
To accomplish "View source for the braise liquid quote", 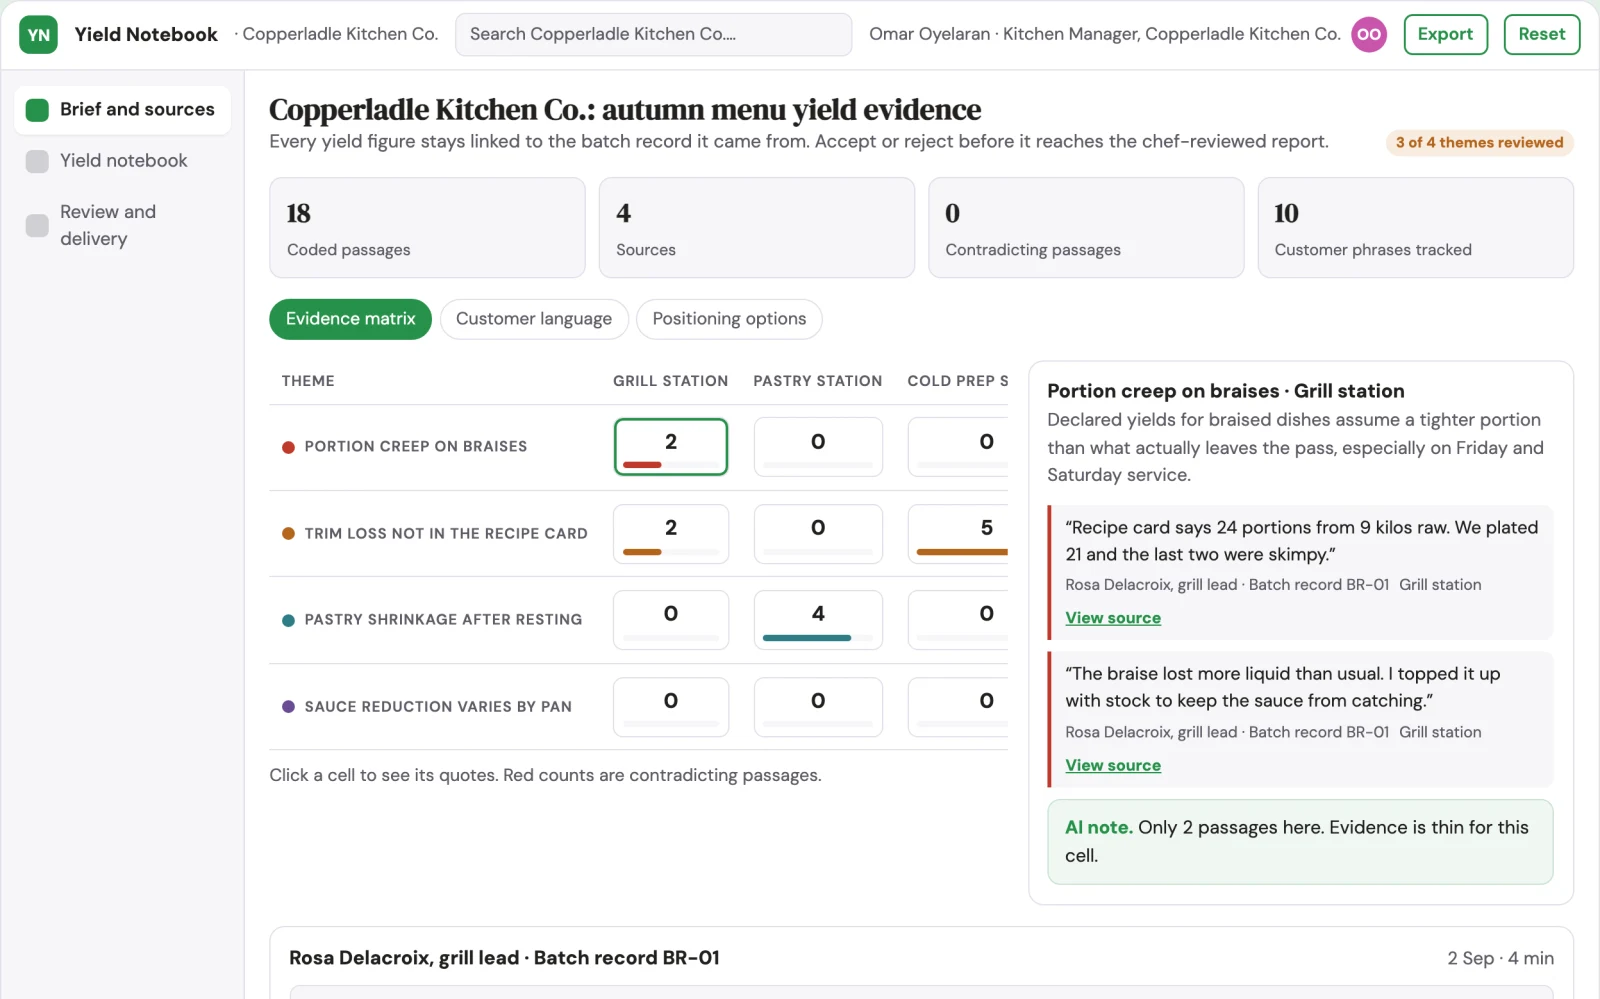I will pos(1112,765).
